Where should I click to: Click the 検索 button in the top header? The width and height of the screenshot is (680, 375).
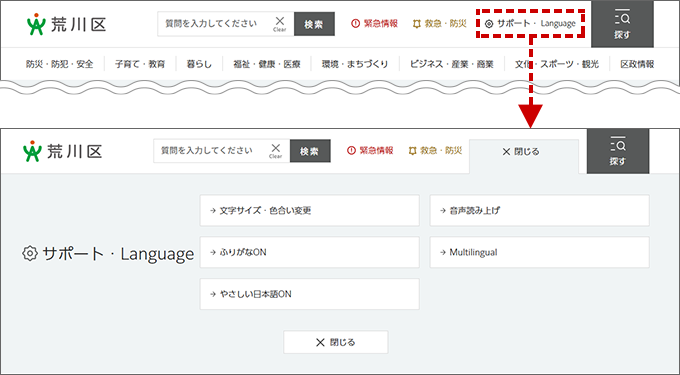coord(314,24)
